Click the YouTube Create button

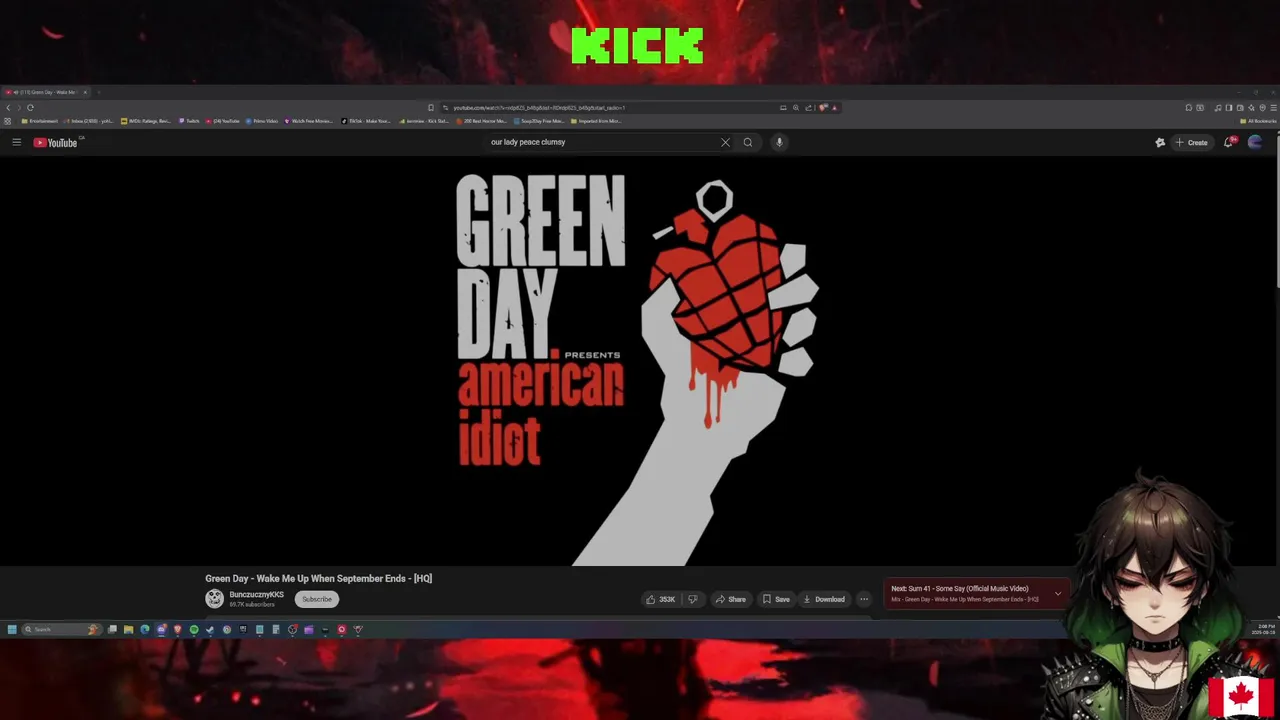point(1191,142)
